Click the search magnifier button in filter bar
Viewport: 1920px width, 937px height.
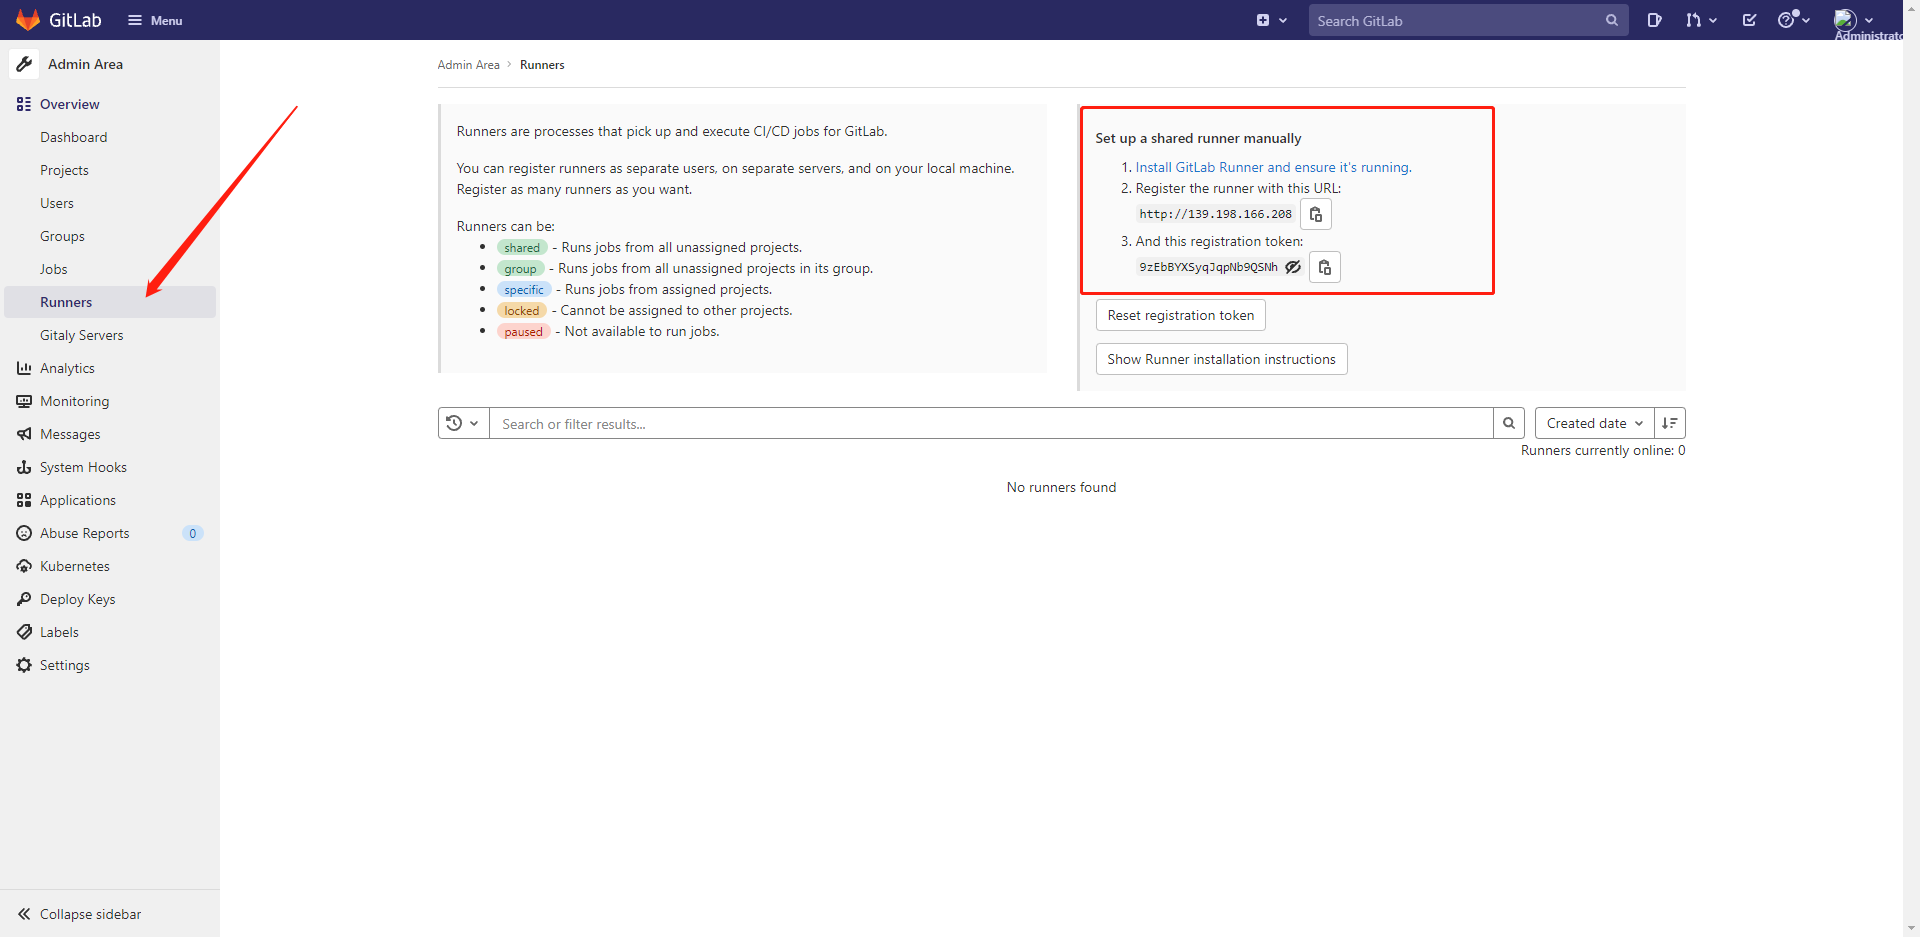tap(1509, 424)
